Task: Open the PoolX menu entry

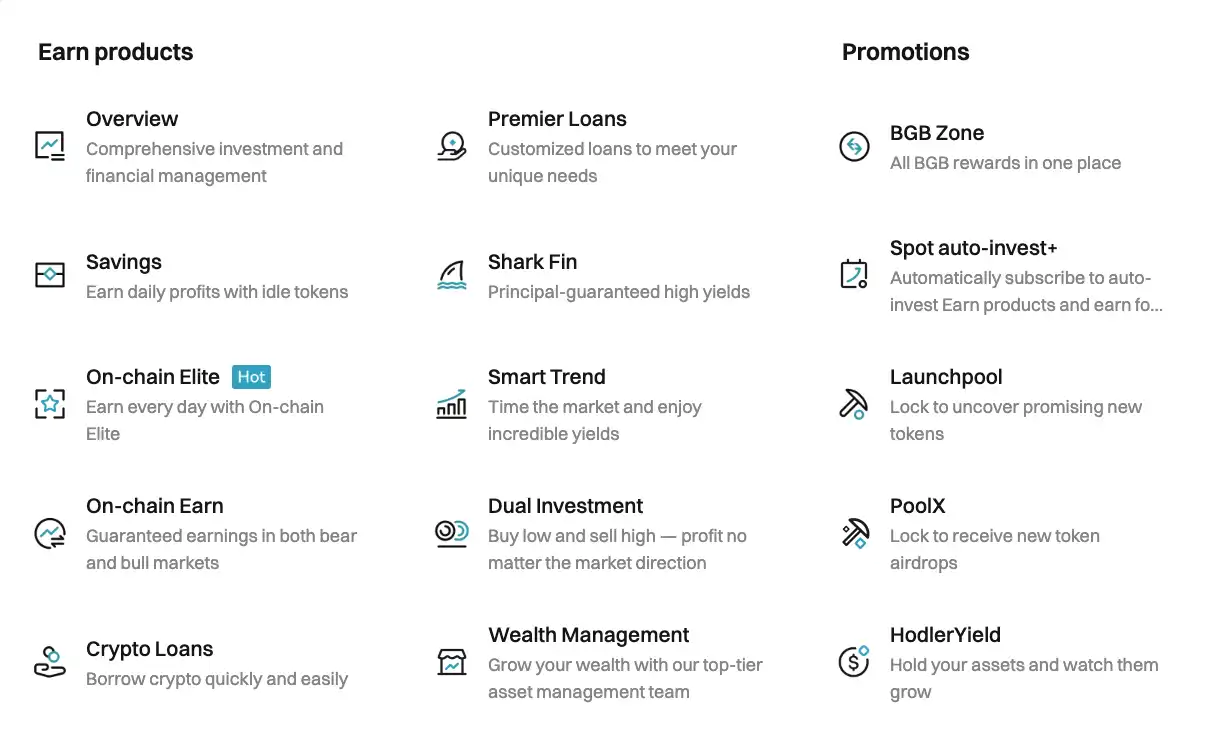Action: [x=917, y=506]
